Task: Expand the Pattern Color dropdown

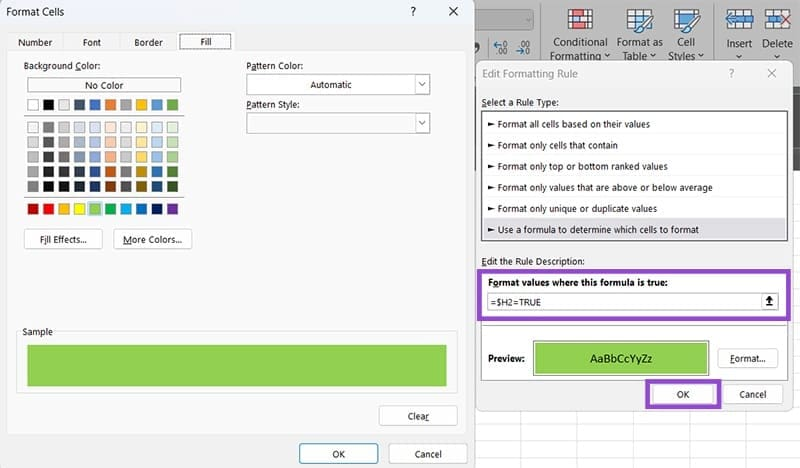Action: (422, 85)
